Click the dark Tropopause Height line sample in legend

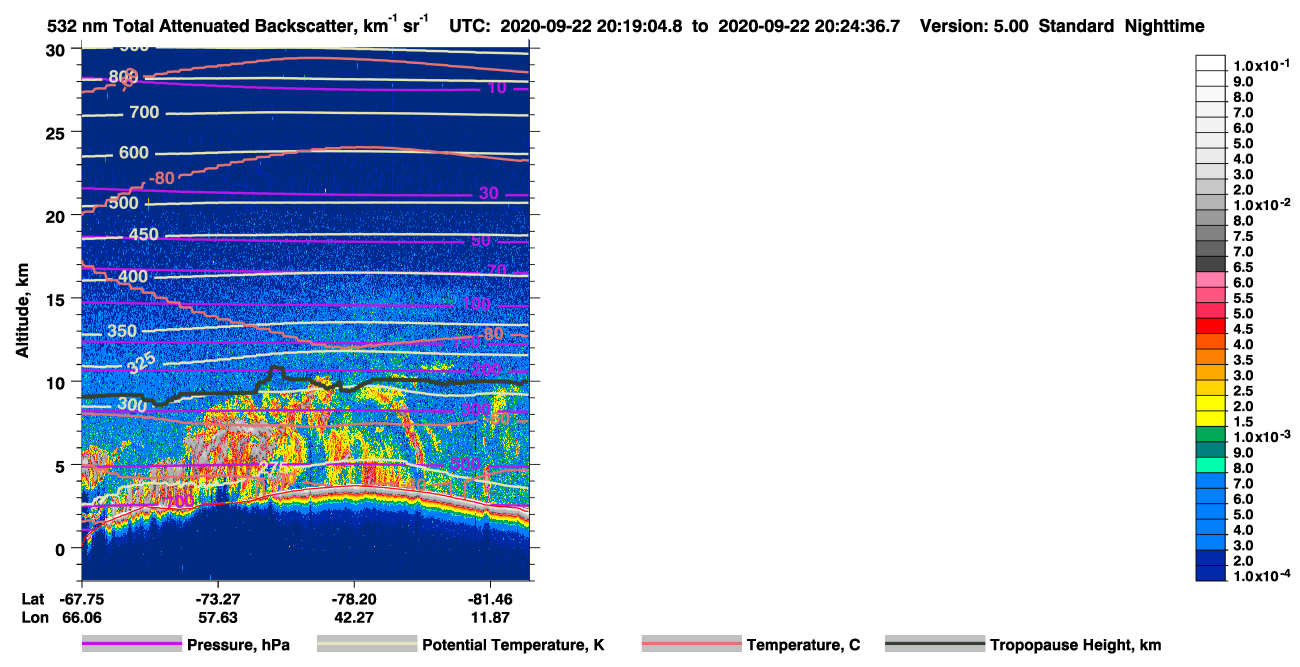(x=935, y=645)
